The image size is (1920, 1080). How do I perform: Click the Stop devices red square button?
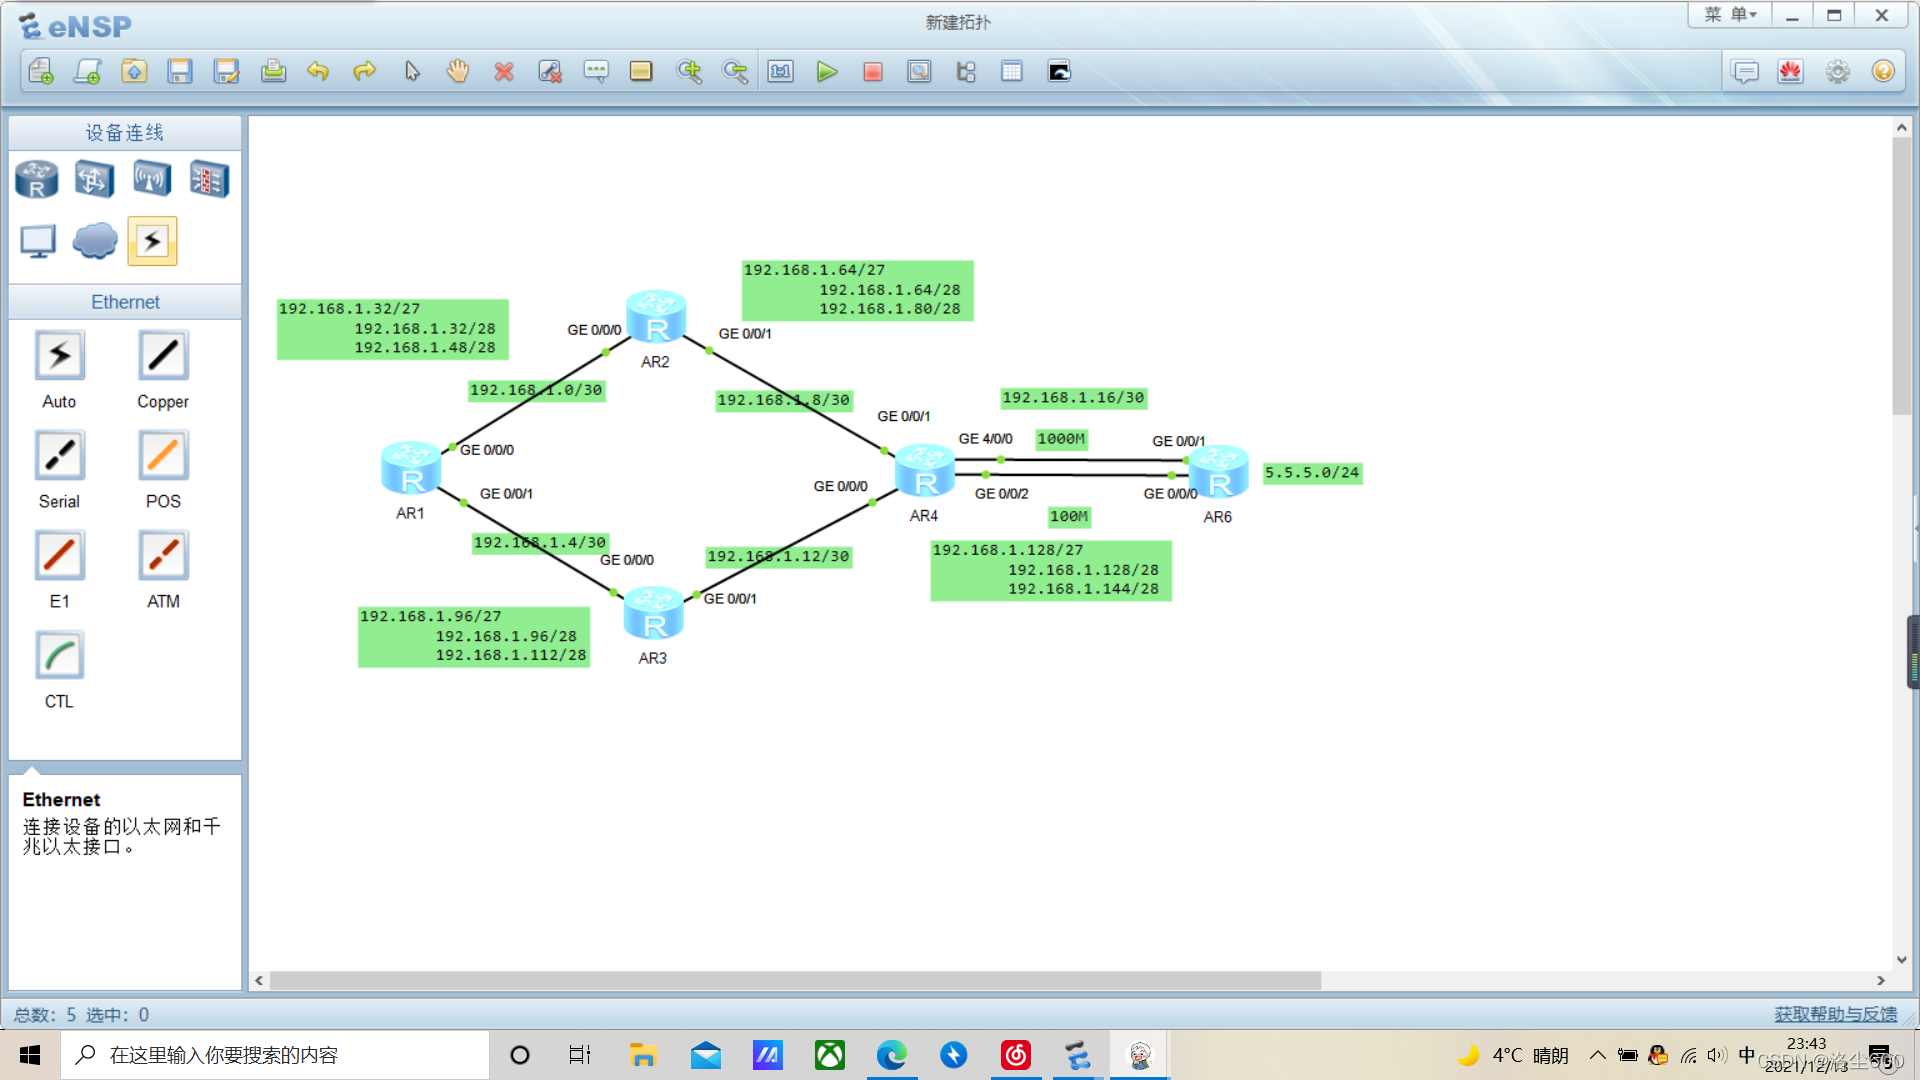[x=872, y=72]
